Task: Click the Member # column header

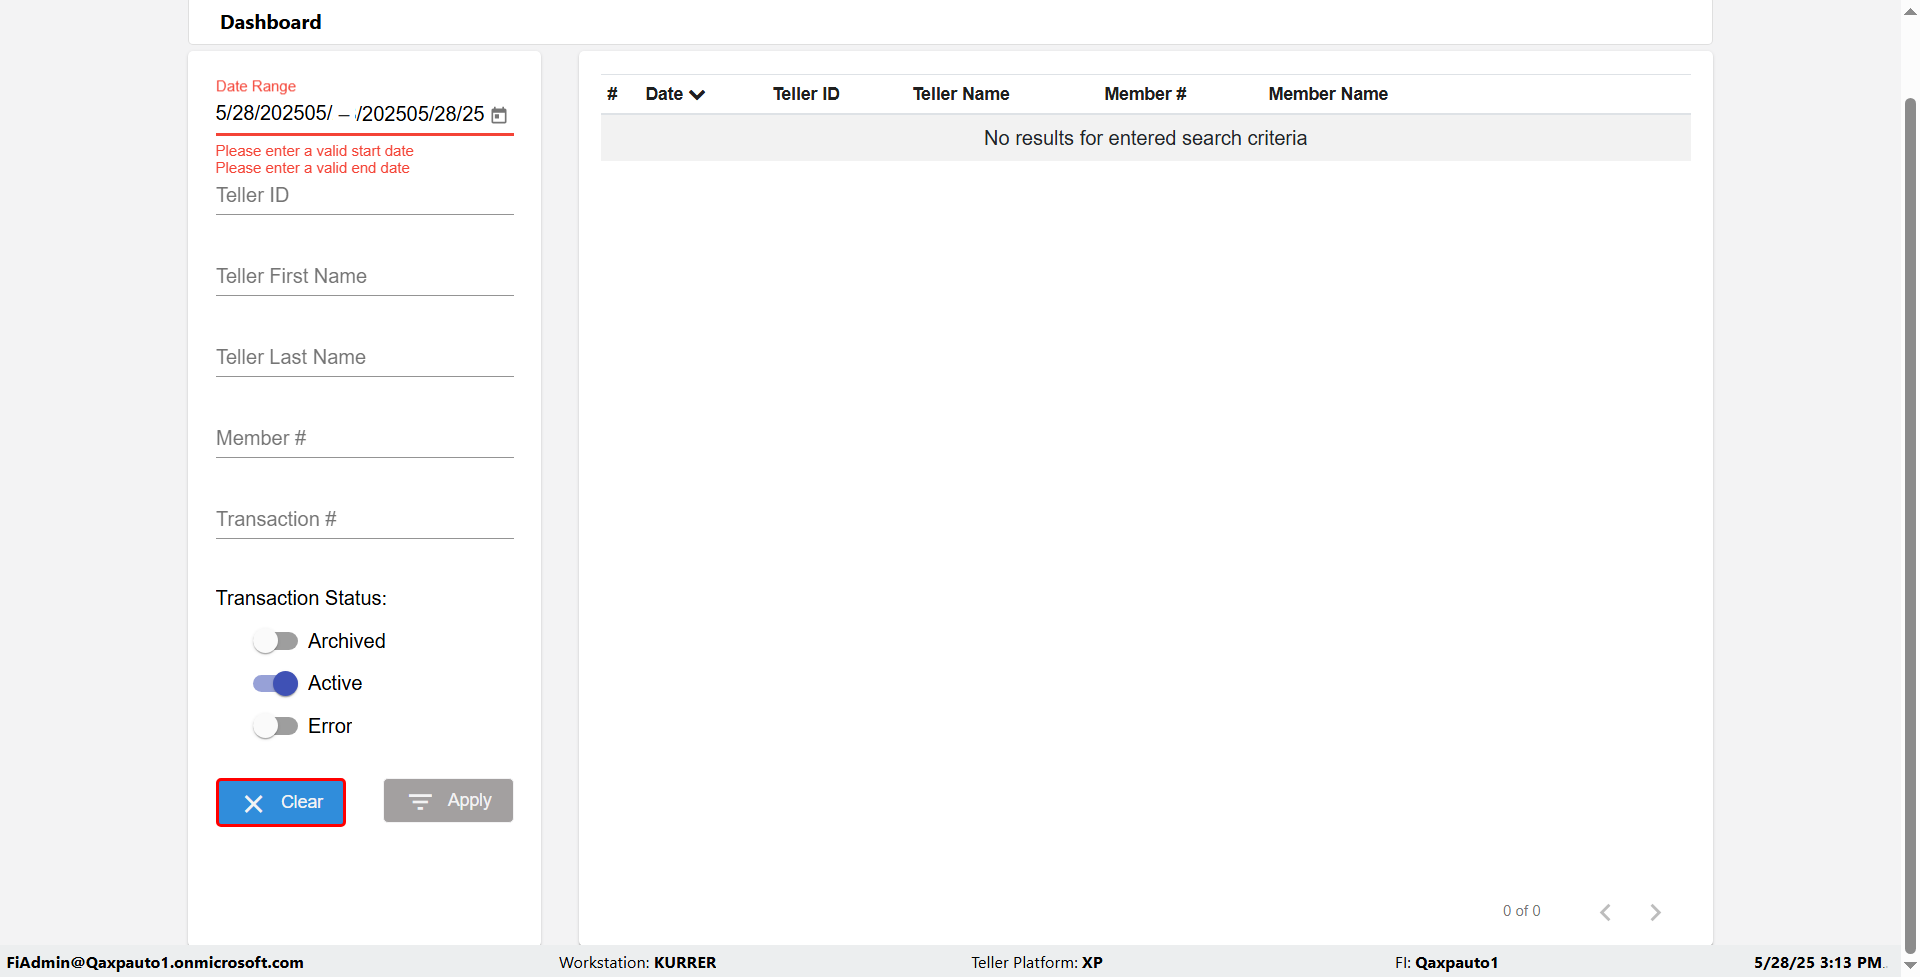Action: tap(1145, 94)
